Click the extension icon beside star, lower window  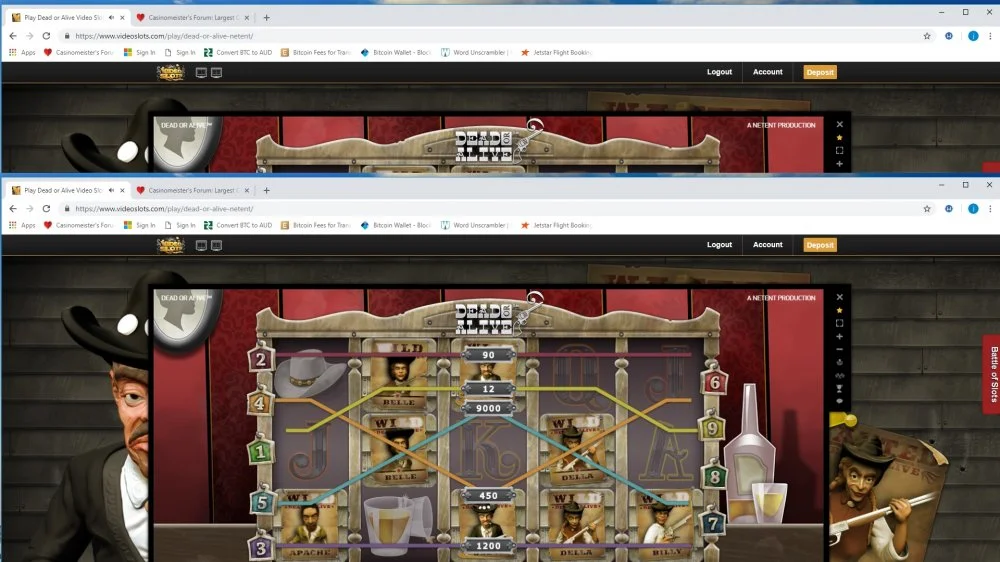click(x=949, y=209)
